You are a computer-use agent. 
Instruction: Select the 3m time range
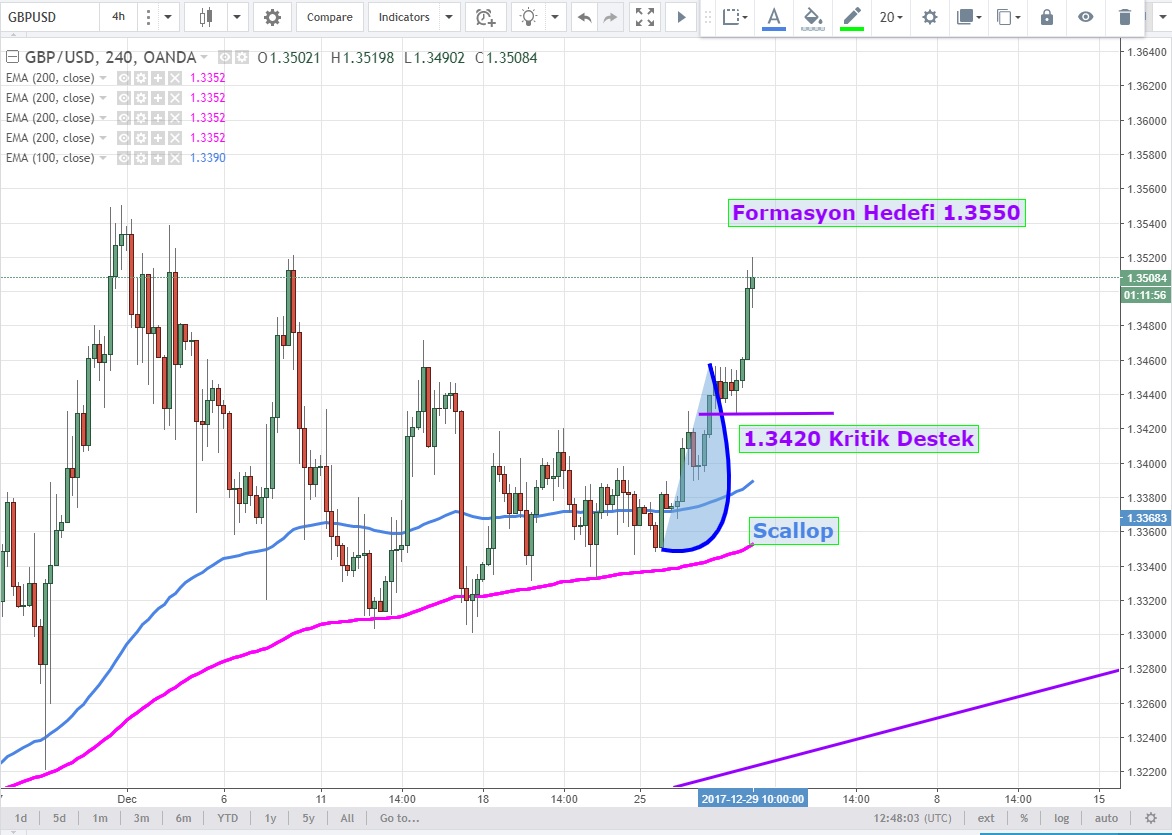(141, 818)
